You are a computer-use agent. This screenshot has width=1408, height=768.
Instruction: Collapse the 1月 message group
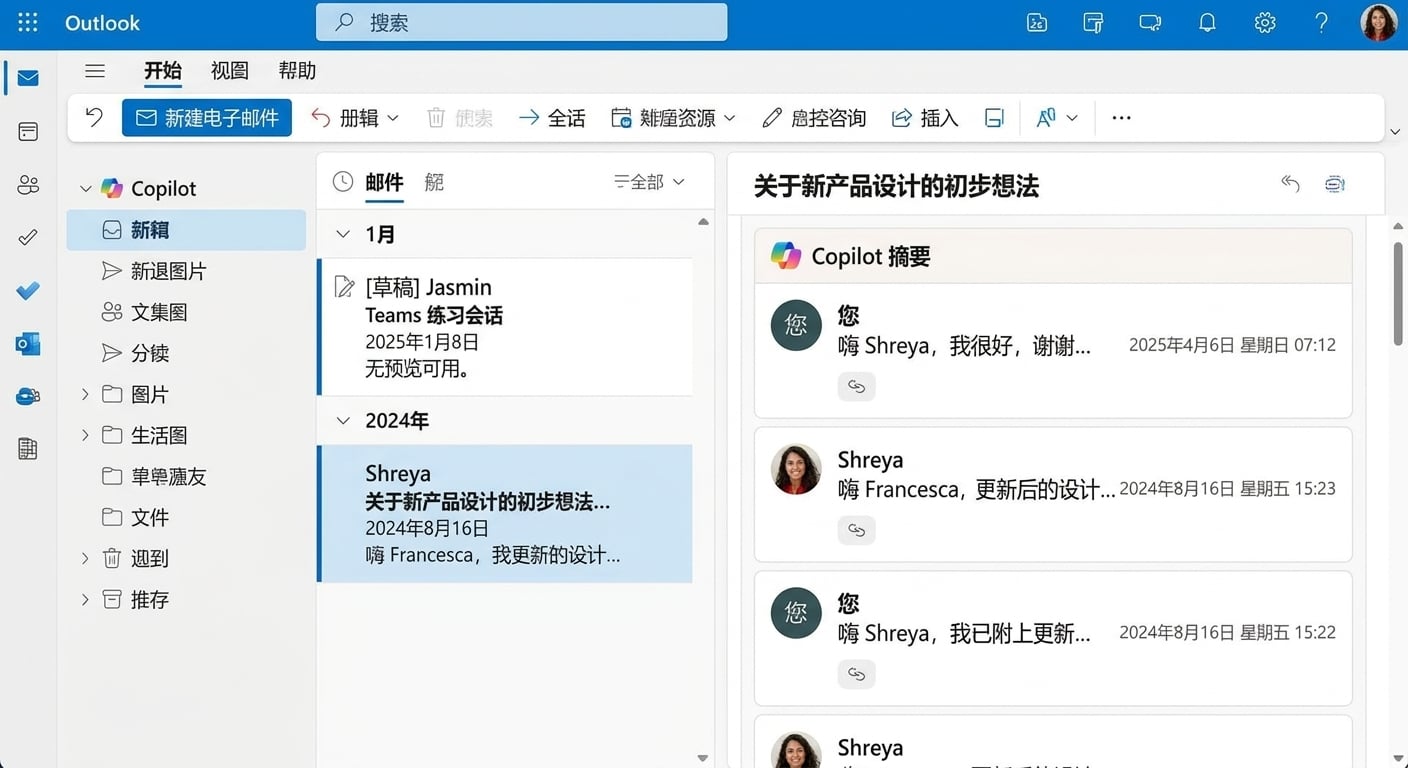point(343,234)
